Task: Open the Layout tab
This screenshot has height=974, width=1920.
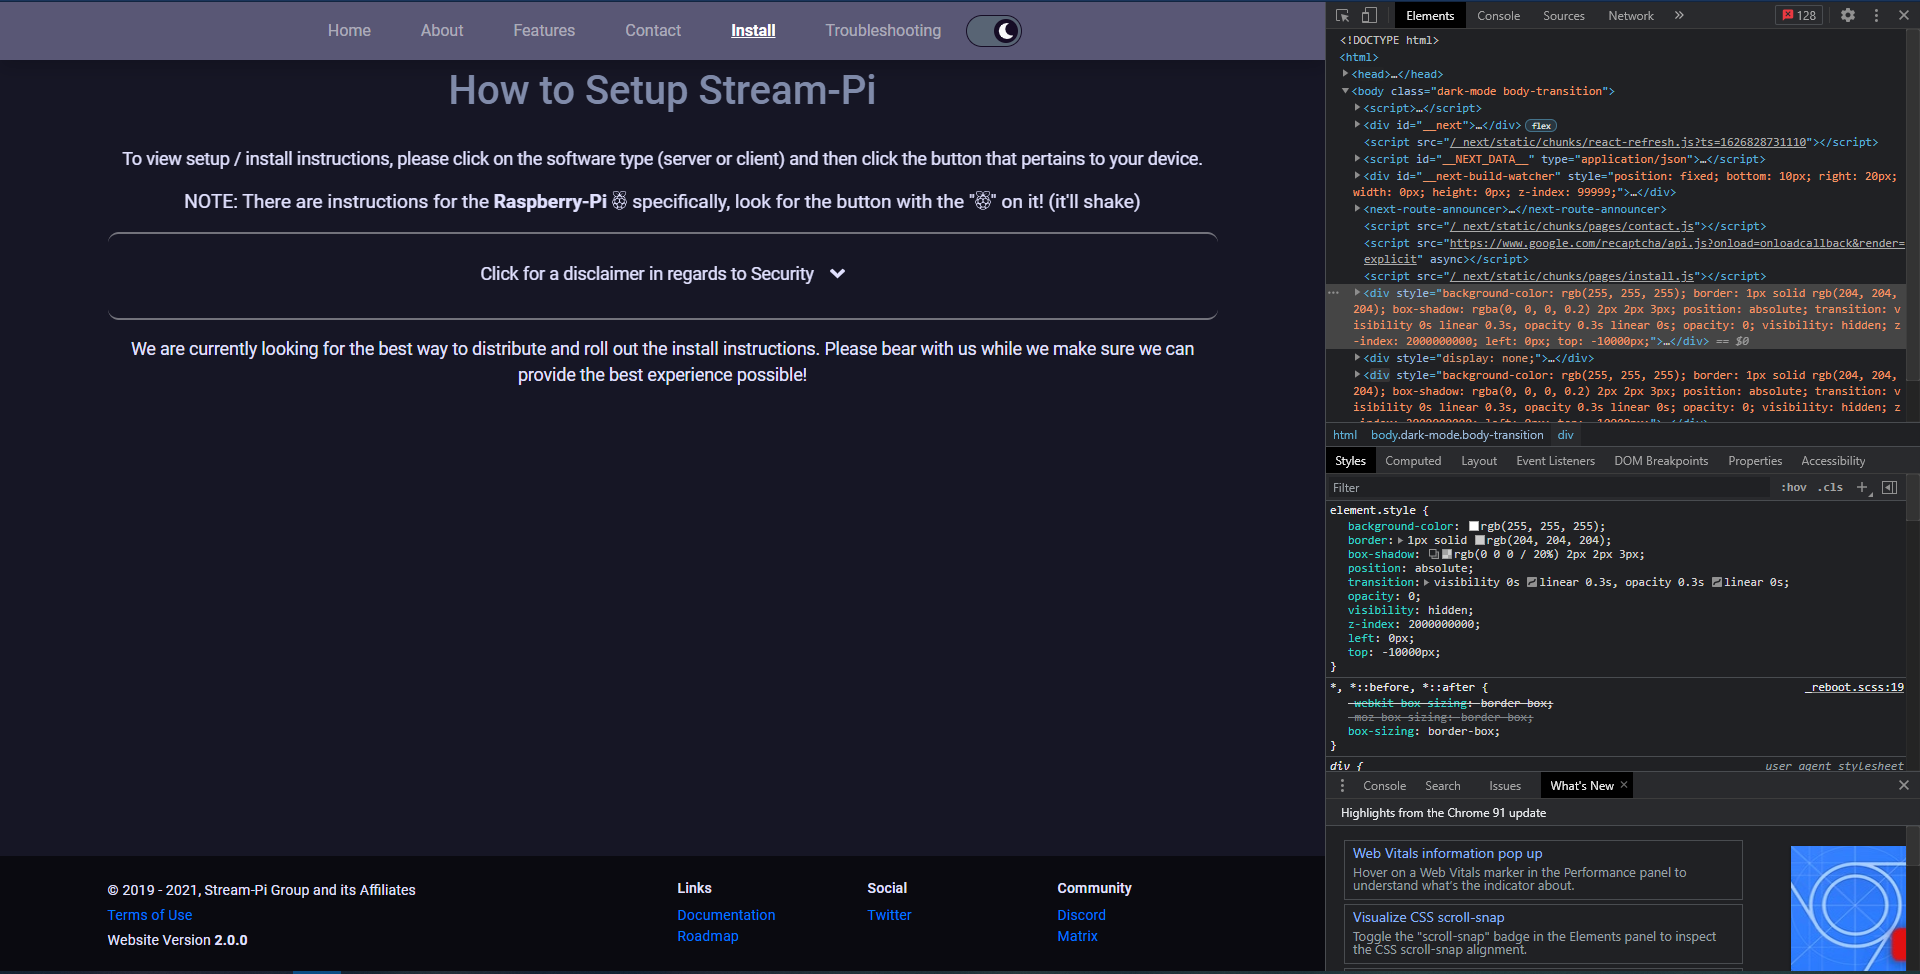Action: point(1479,461)
